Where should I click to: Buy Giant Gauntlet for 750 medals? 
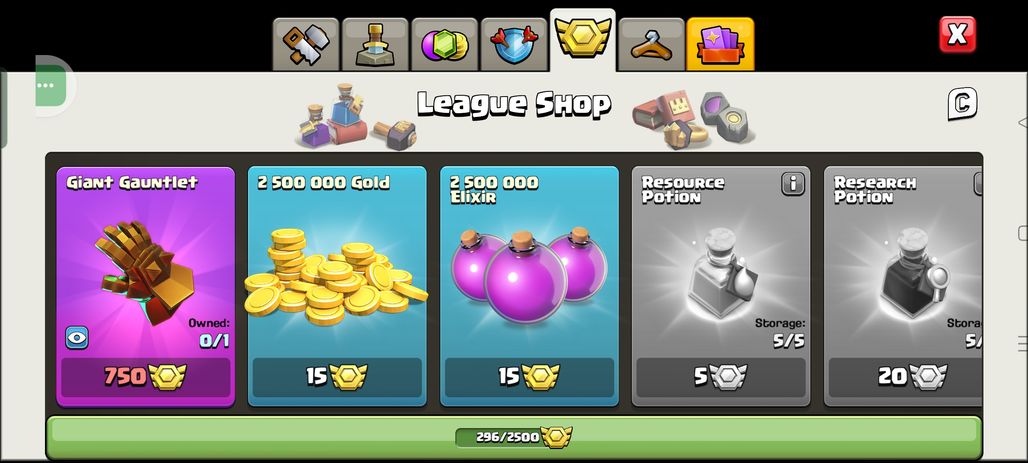[x=146, y=376]
